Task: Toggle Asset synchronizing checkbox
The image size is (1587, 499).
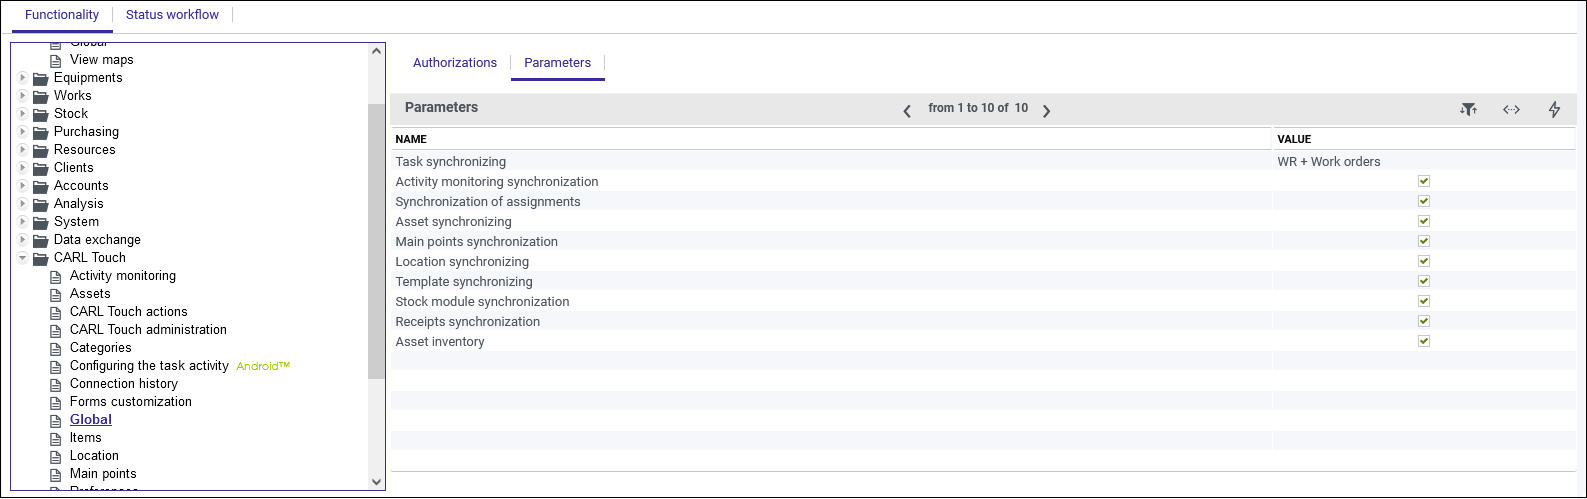Action: (x=1424, y=221)
